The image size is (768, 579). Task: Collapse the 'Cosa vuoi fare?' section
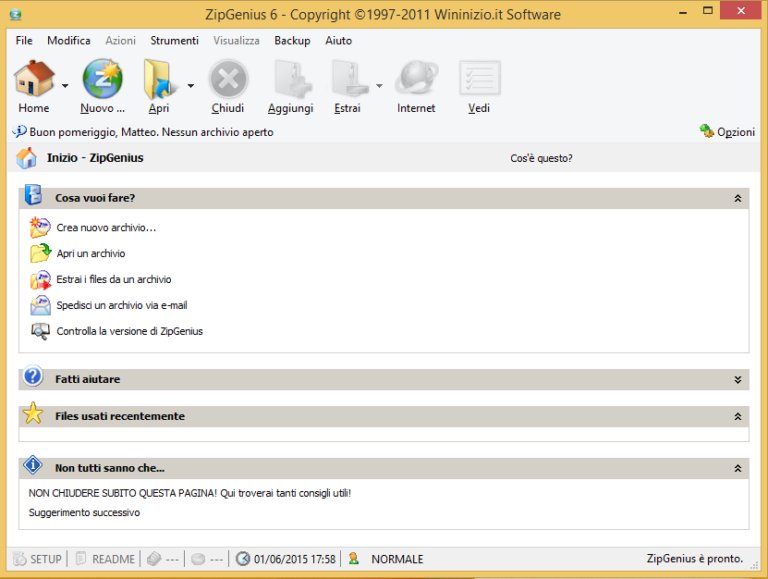tap(738, 199)
